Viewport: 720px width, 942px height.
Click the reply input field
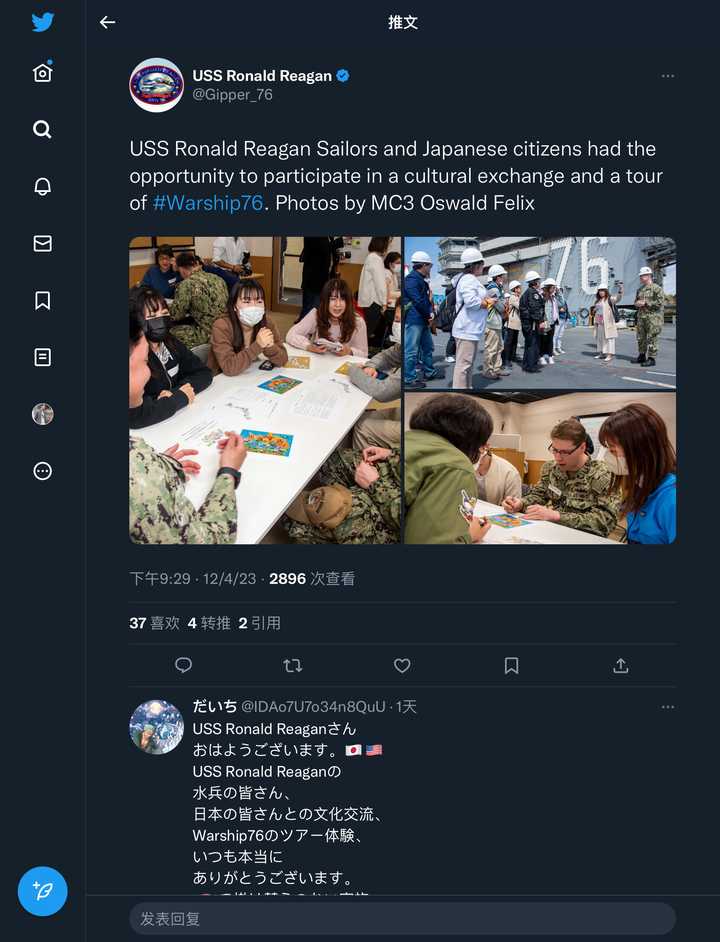403,919
